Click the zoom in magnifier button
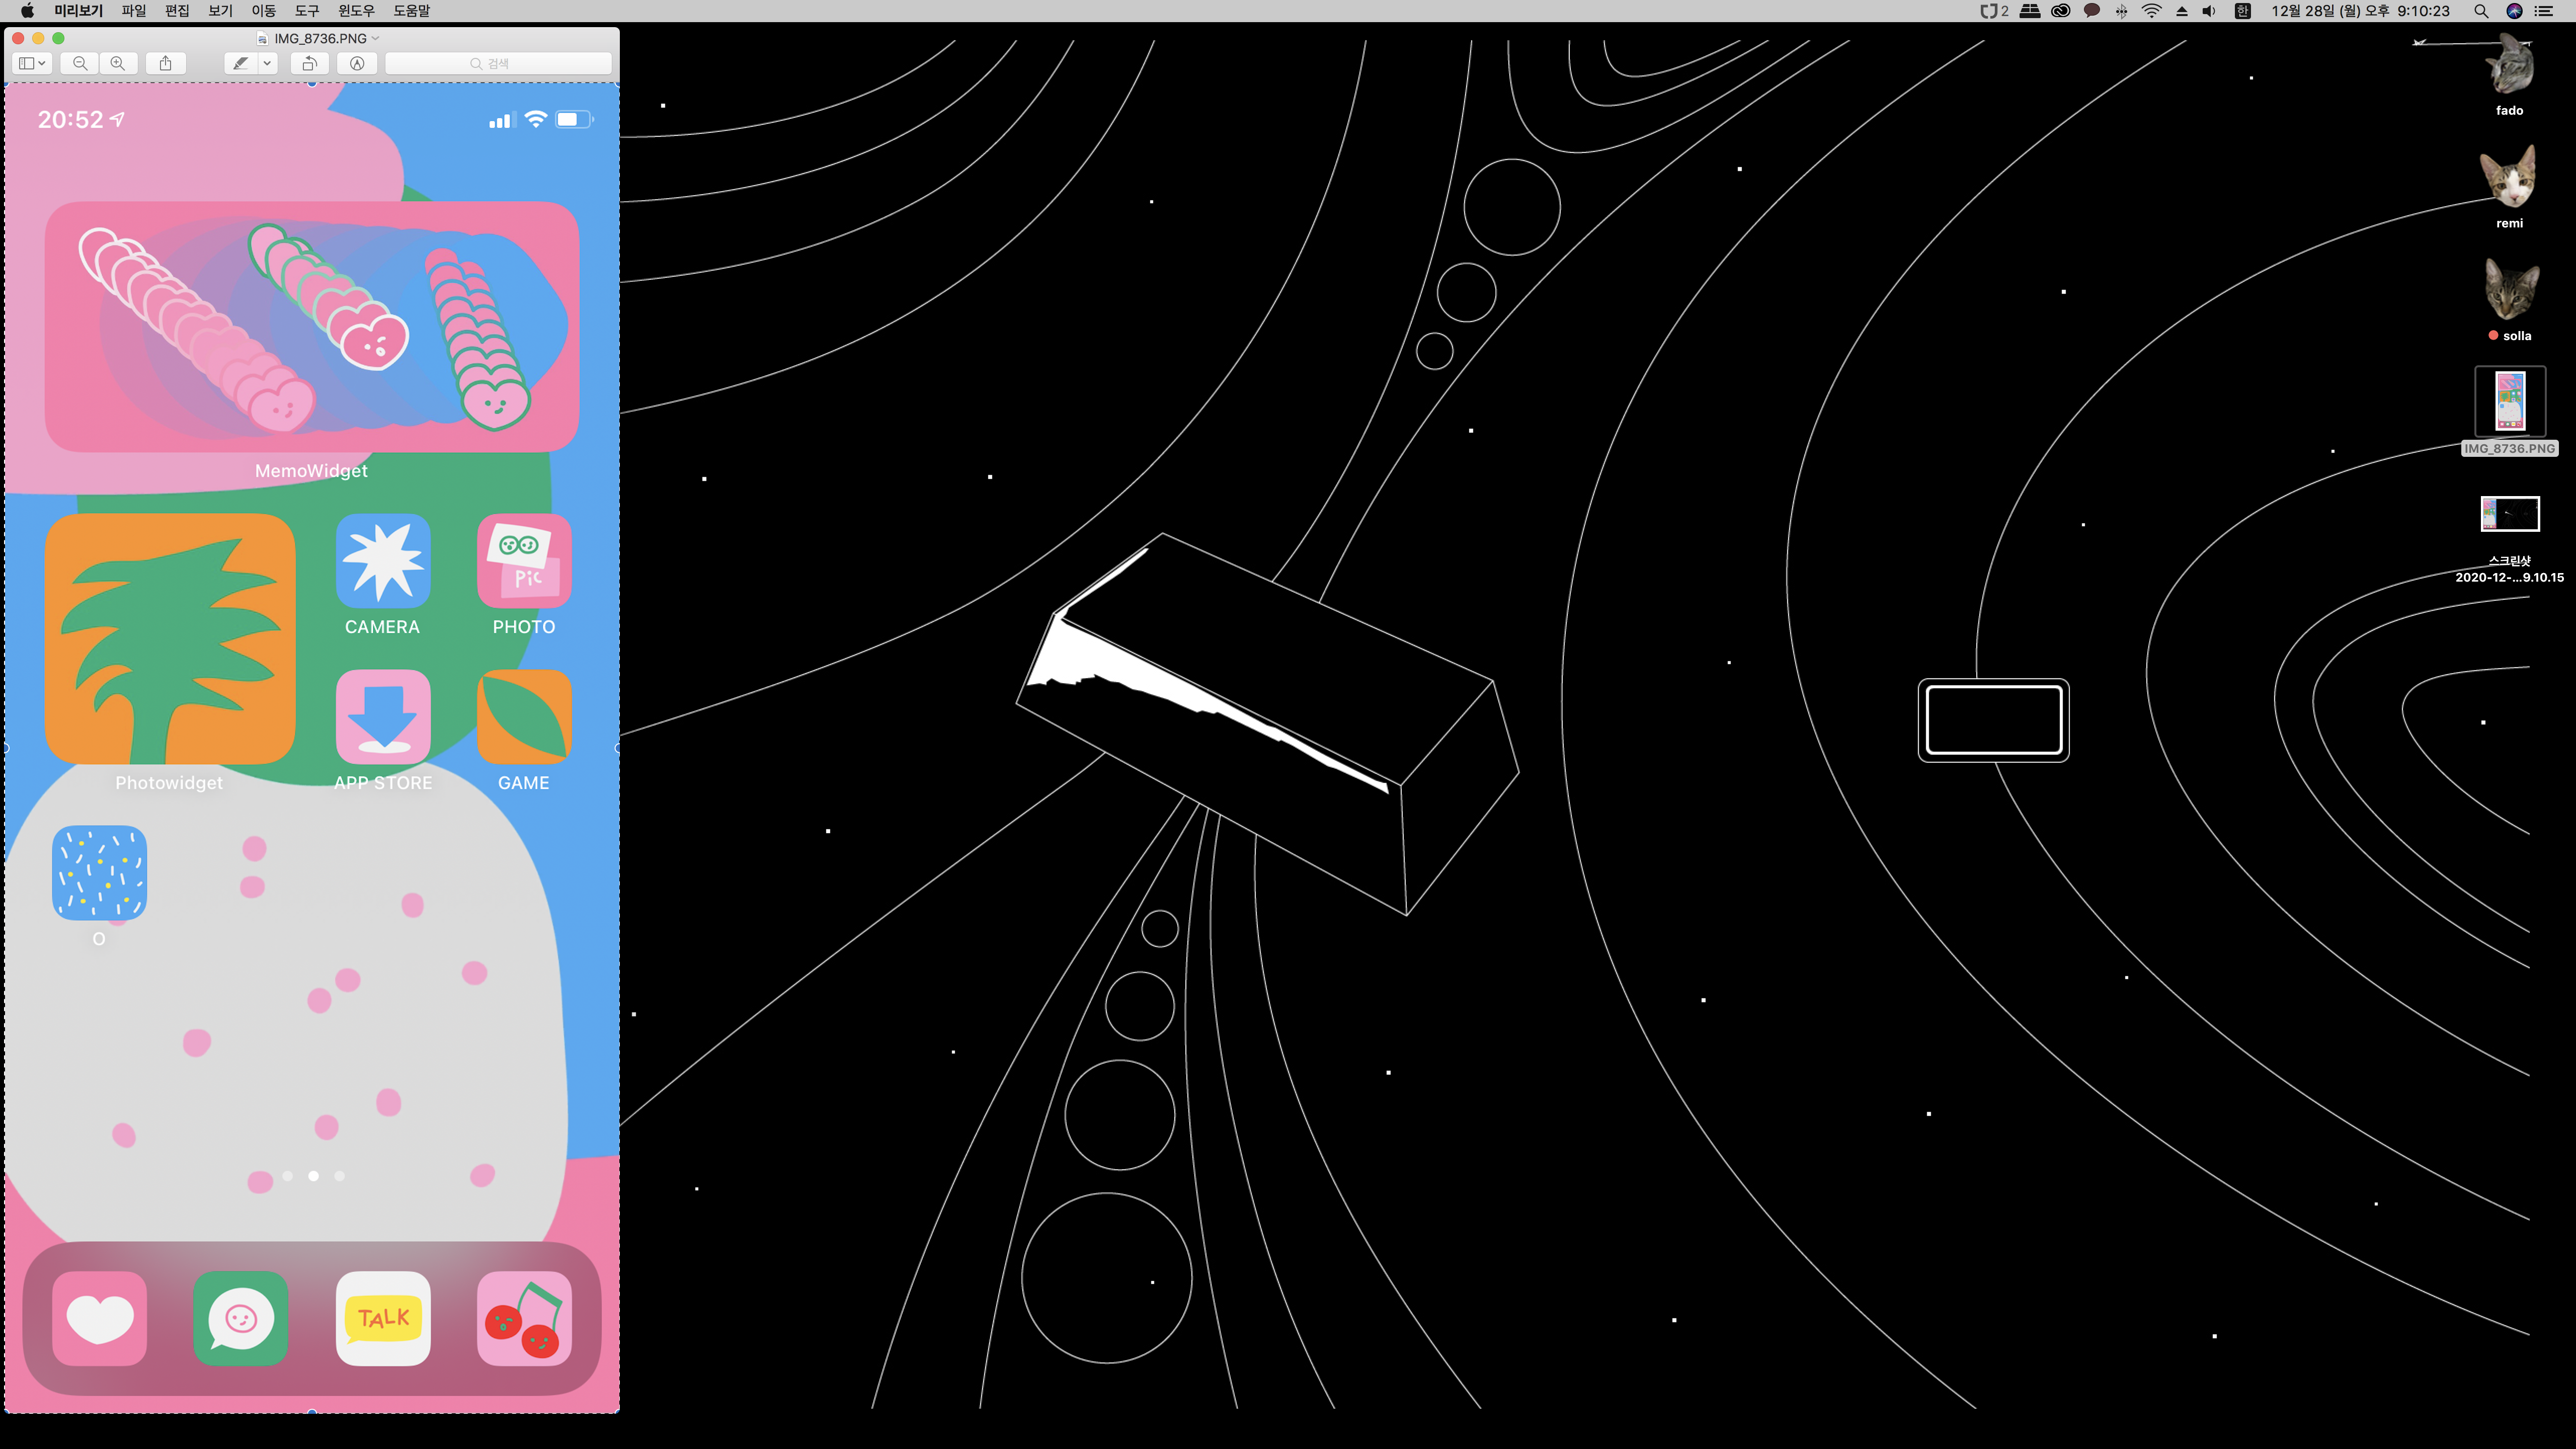The height and width of the screenshot is (1449, 2576). 118,63
